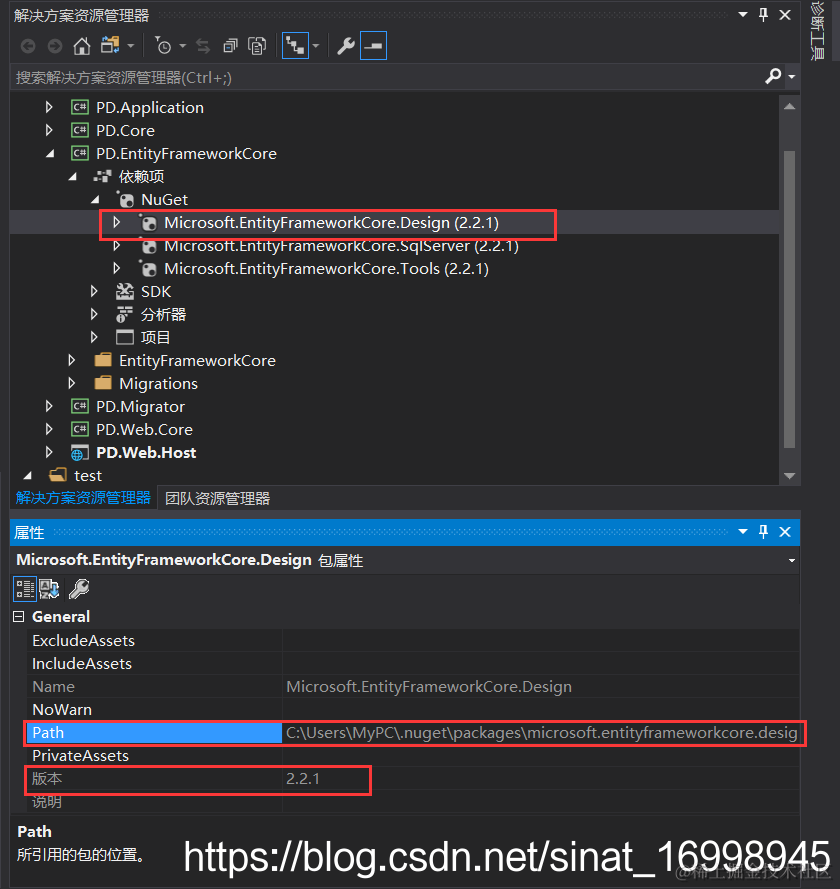Select the PD.Core project
This screenshot has height=889, width=840.
pos(125,131)
